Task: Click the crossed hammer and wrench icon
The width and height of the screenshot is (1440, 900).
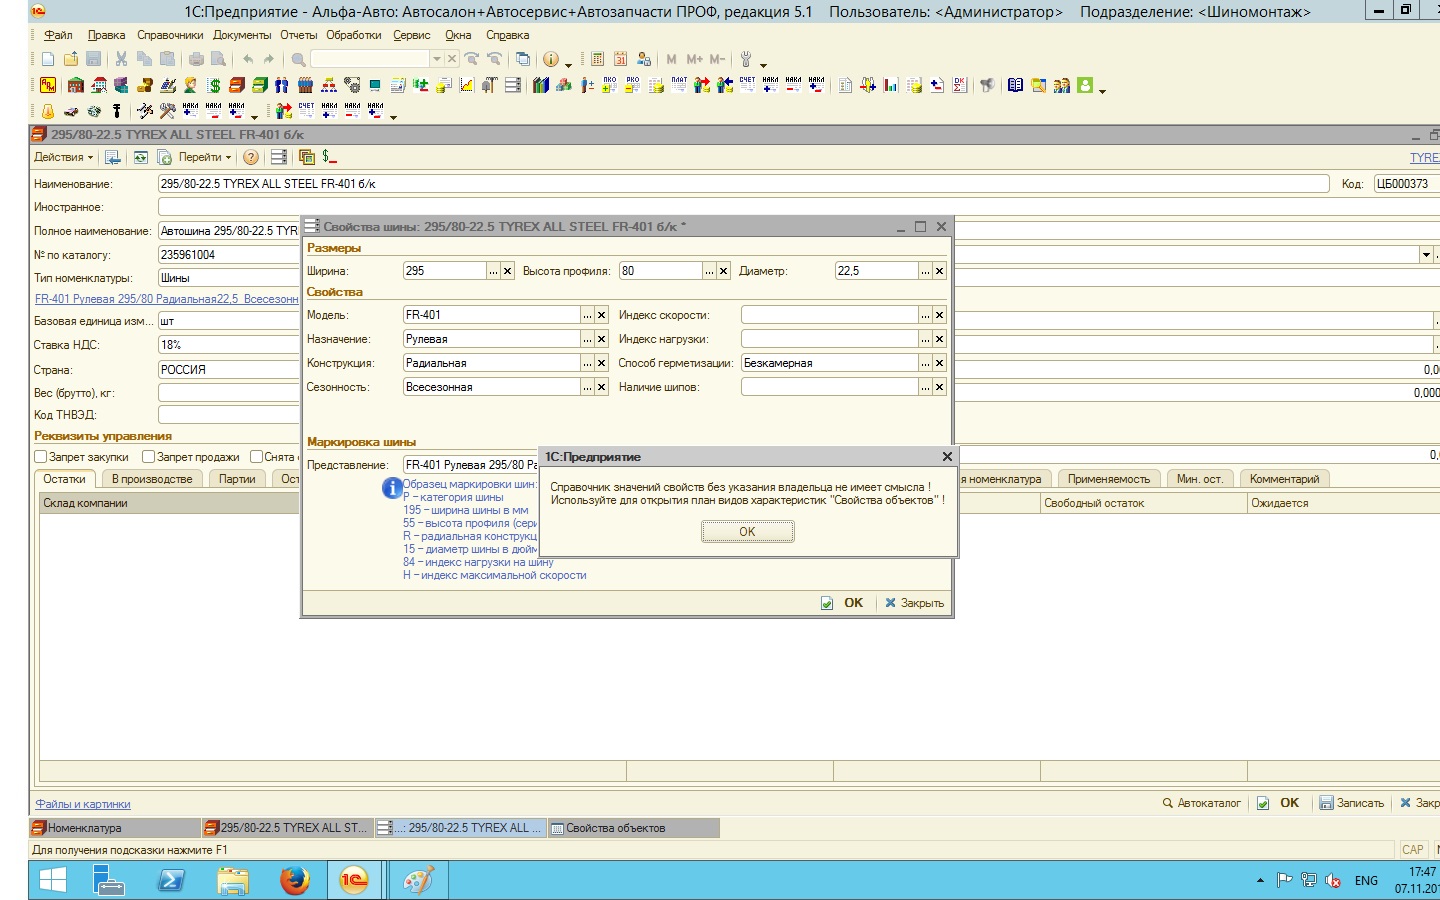Action: (x=168, y=111)
